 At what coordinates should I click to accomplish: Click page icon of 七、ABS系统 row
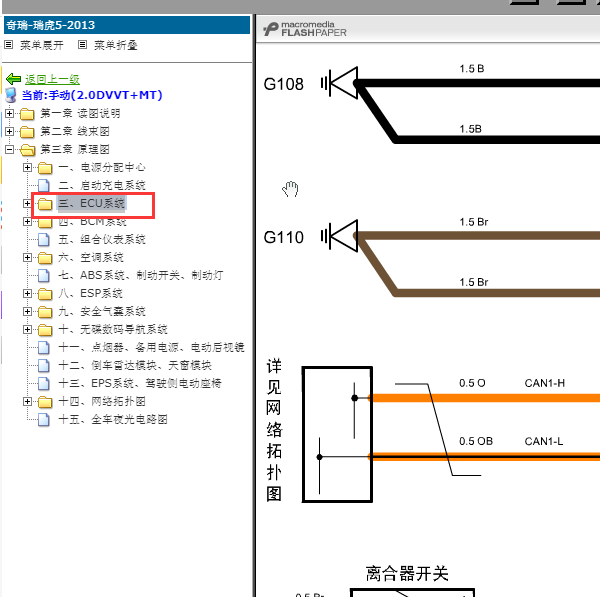tap(44, 276)
